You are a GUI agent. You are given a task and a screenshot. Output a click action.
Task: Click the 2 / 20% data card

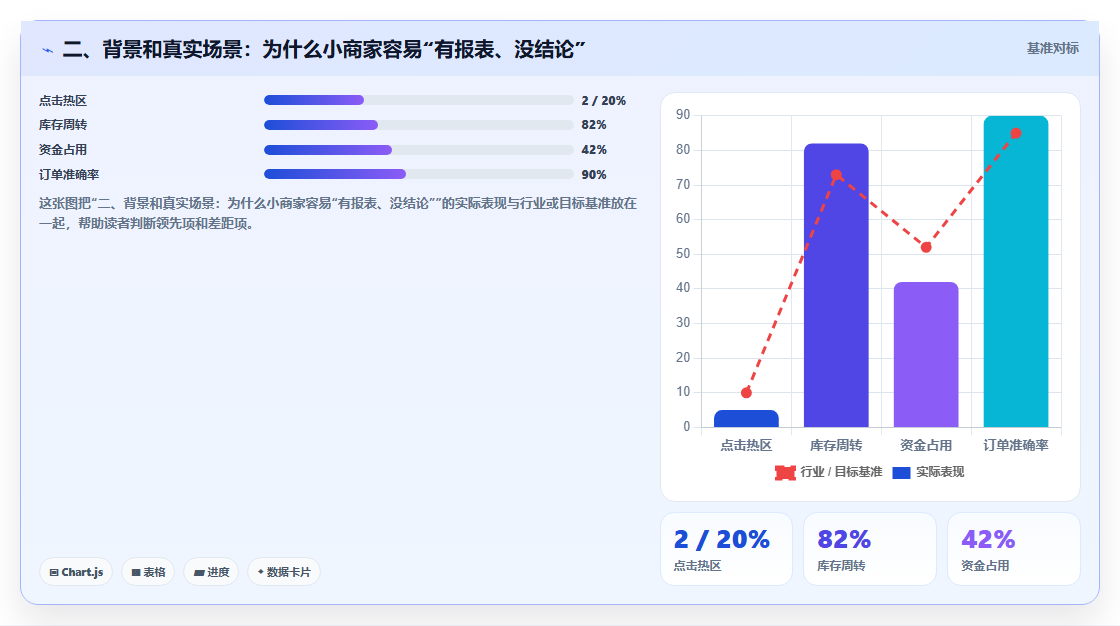point(726,549)
